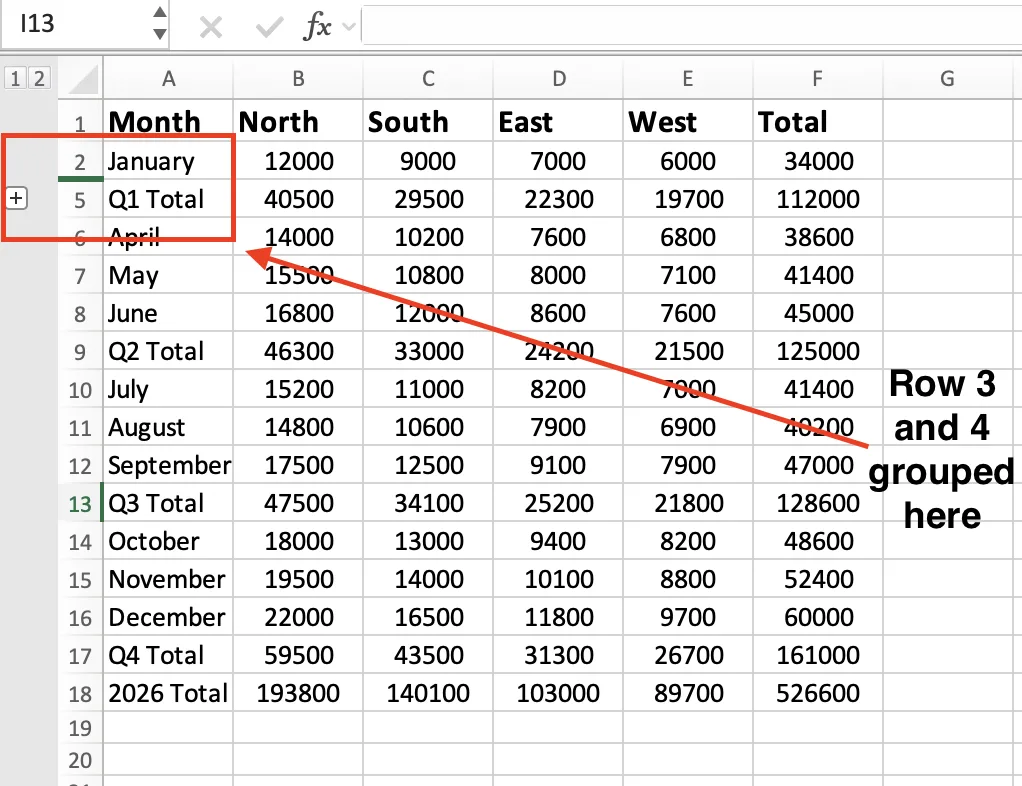Select column C header
The height and width of the screenshot is (786, 1022).
[x=428, y=79]
